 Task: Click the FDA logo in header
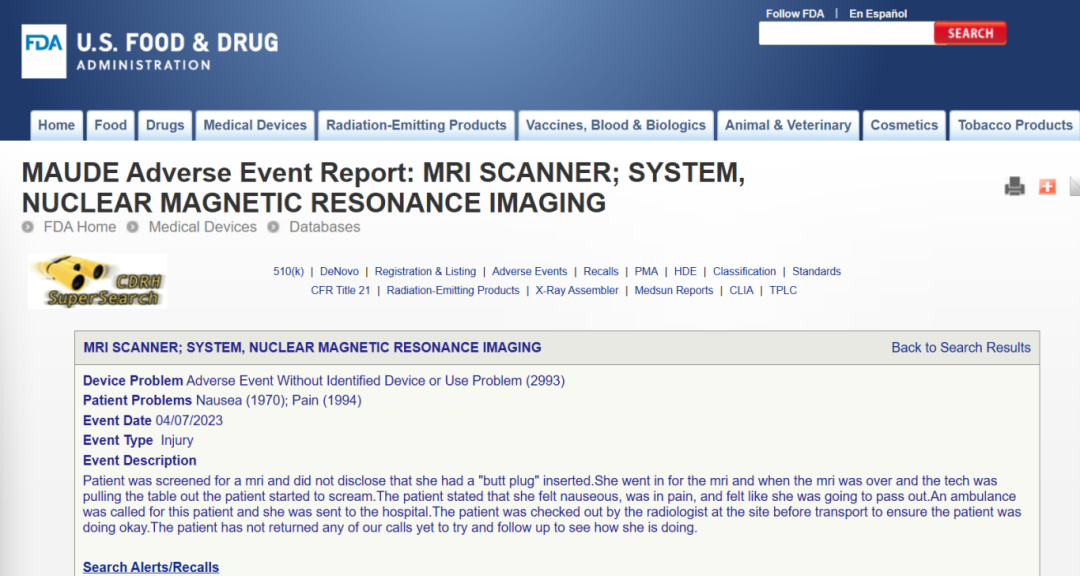click(x=150, y=51)
